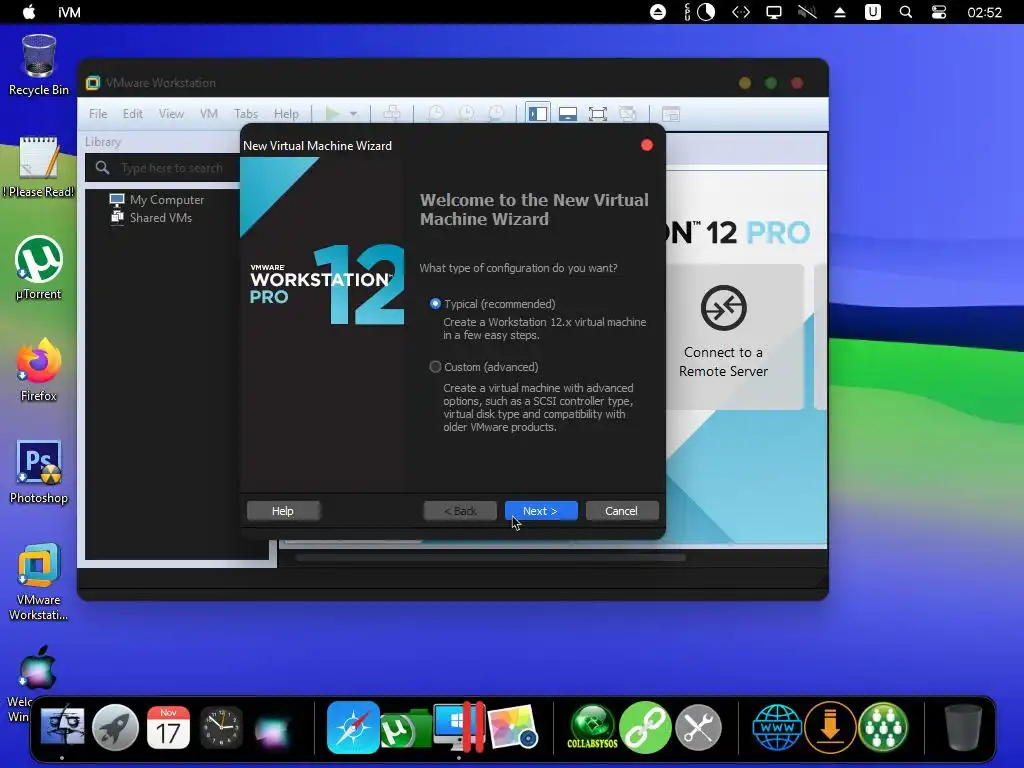Screen dimensions: 1024x768
Task: Open the Edit menu in VMware Workstation
Action: [133, 114]
